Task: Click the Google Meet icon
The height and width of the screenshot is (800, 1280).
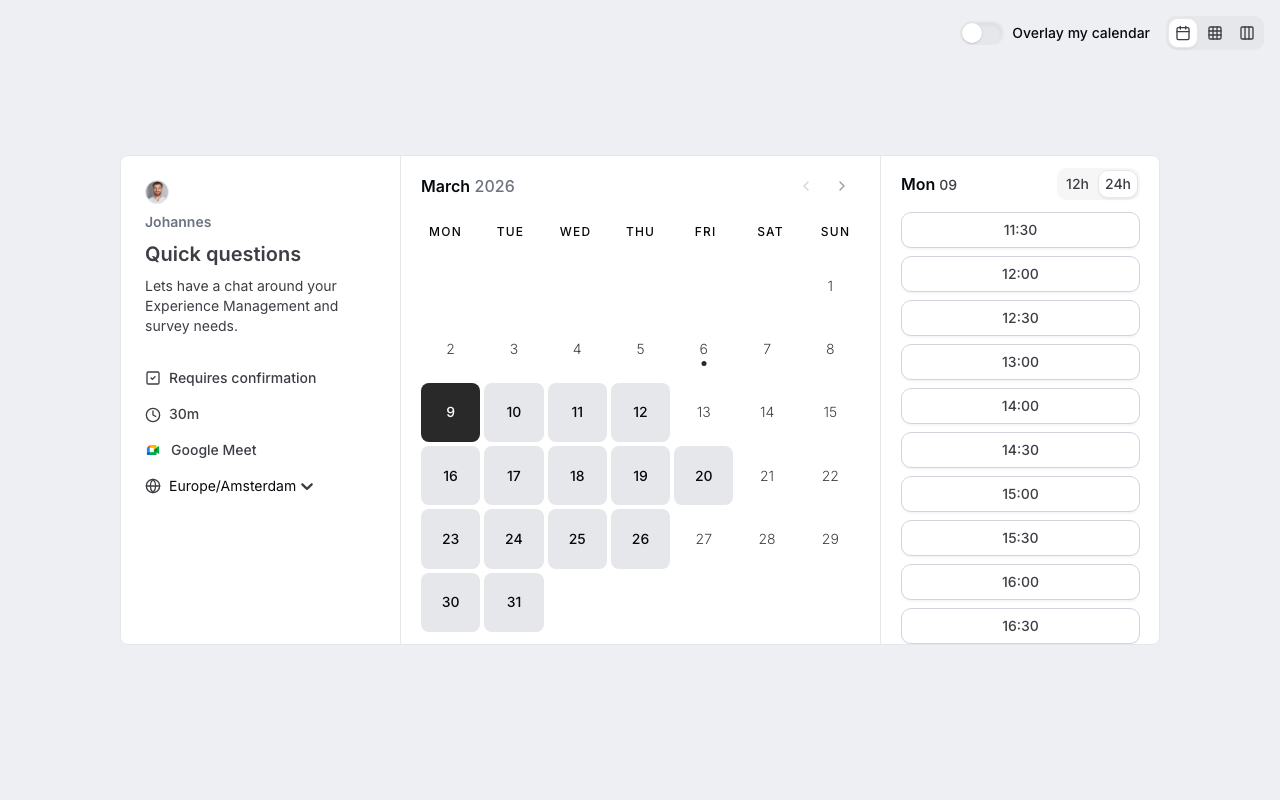Action: (x=152, y=450)
